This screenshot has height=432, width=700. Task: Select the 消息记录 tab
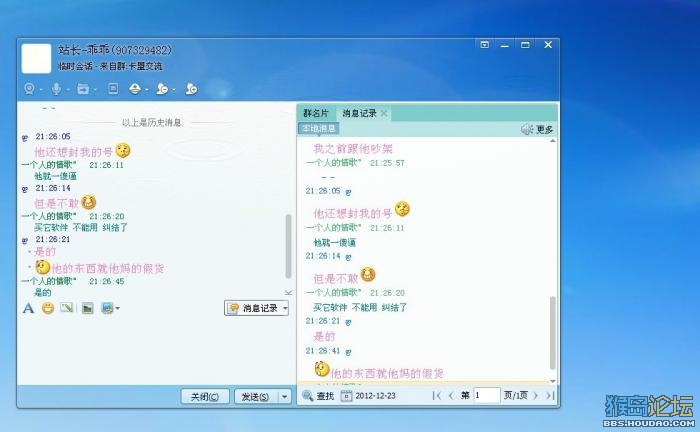[x=359, y=113]
